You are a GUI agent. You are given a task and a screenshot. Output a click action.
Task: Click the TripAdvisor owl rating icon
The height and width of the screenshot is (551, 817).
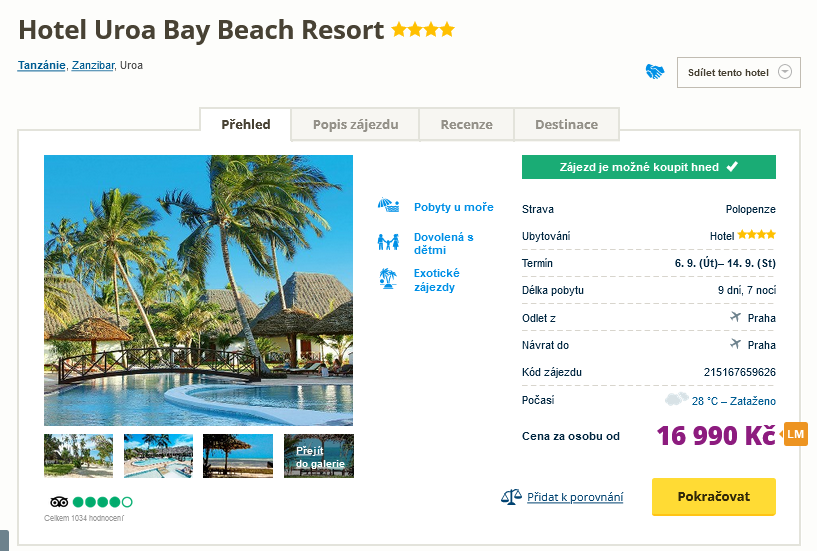pos(58,501)
